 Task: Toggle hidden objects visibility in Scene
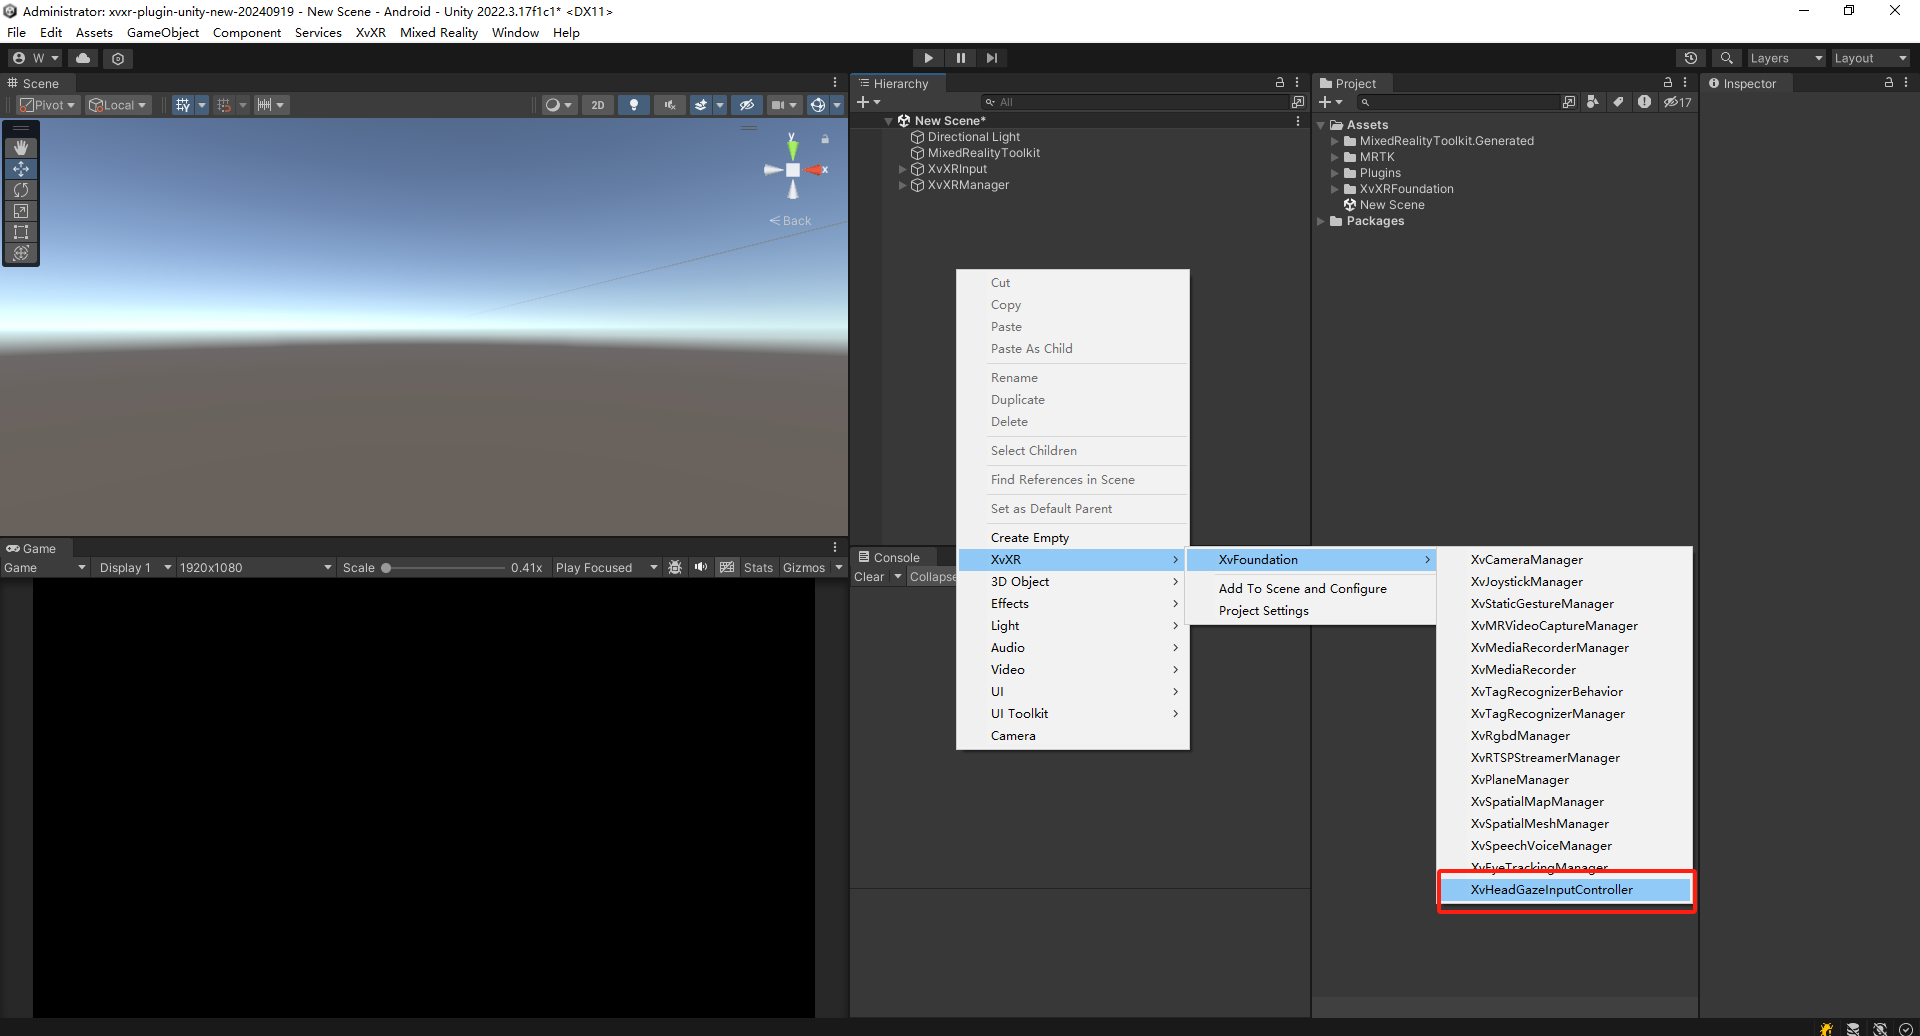[746, 105]
